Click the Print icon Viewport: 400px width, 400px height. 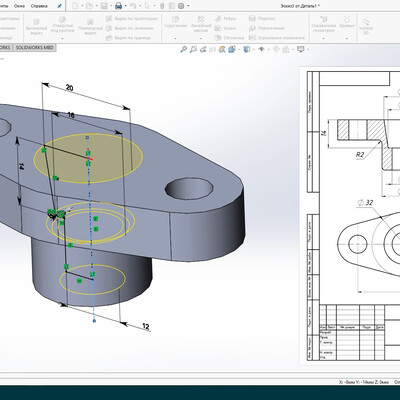tap(118, 6)
